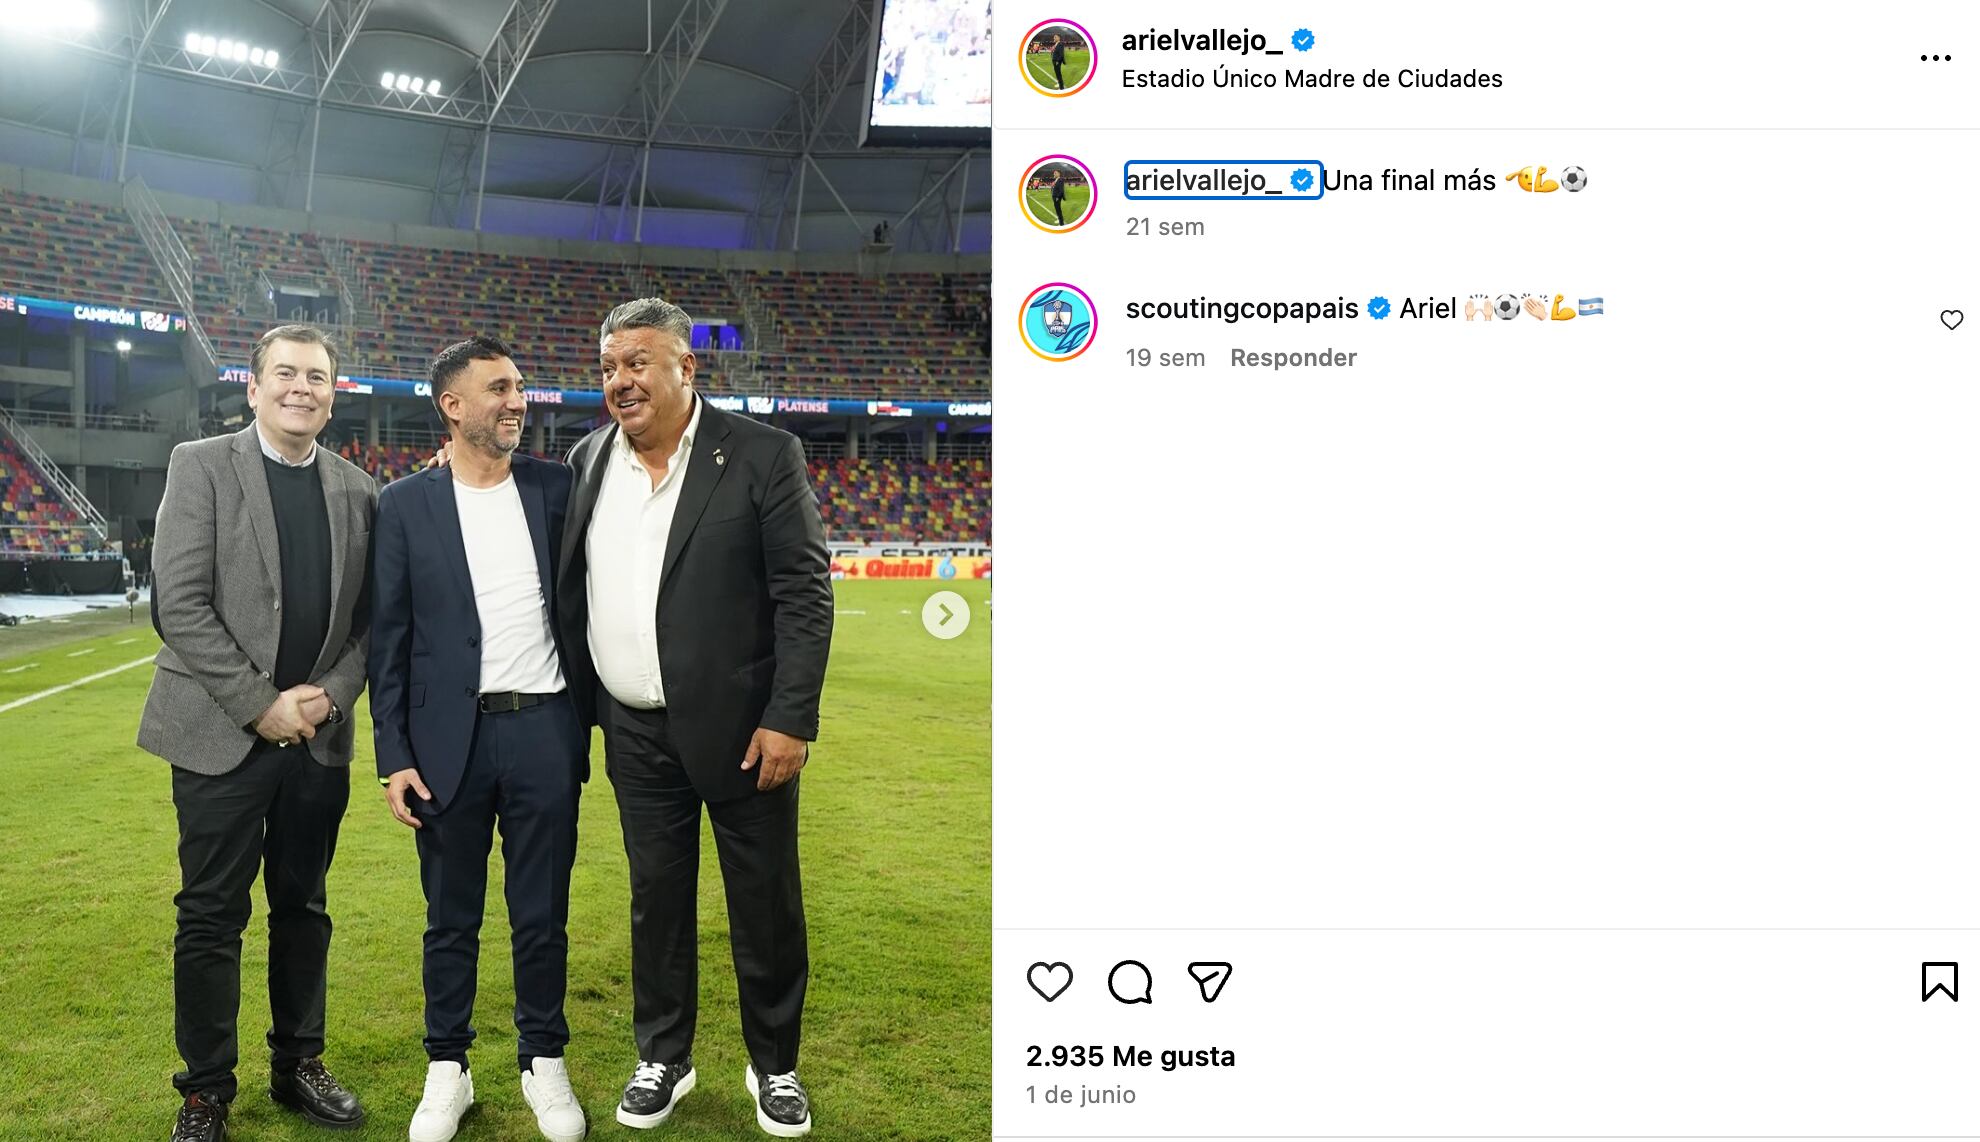
Task: Open arielvallejo_ username in post header
Action: pyautogui.click(x=1202, y=40)
